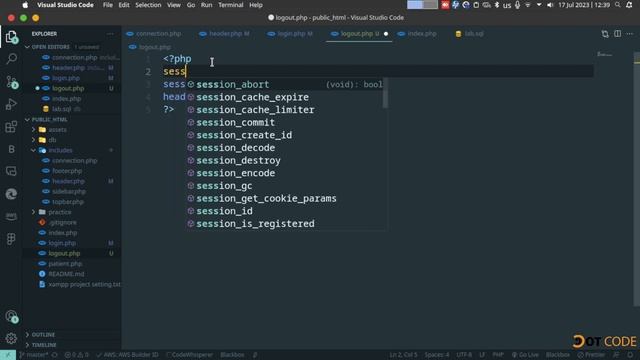
Task: Open editor more actions ellipsis
Action: pyautogui.click(x=630, y=34)
